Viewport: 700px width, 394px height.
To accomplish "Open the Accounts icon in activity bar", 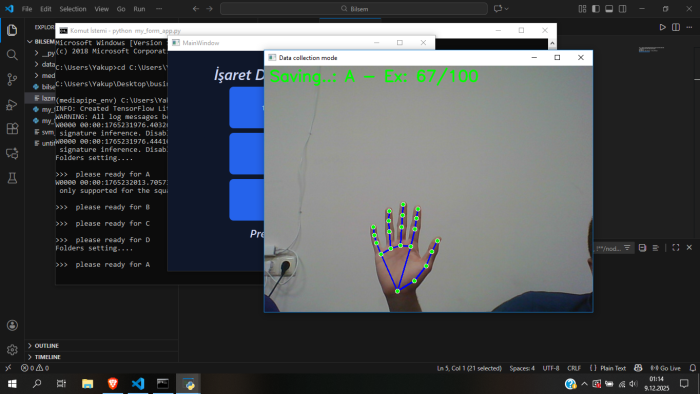I will pos(12,325).
